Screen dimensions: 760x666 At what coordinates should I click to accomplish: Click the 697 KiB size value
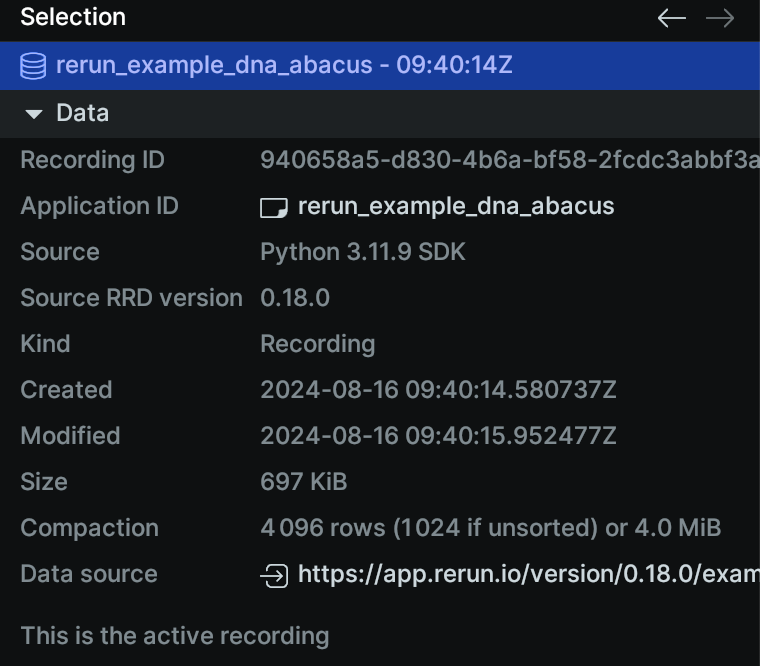[303, 482]
